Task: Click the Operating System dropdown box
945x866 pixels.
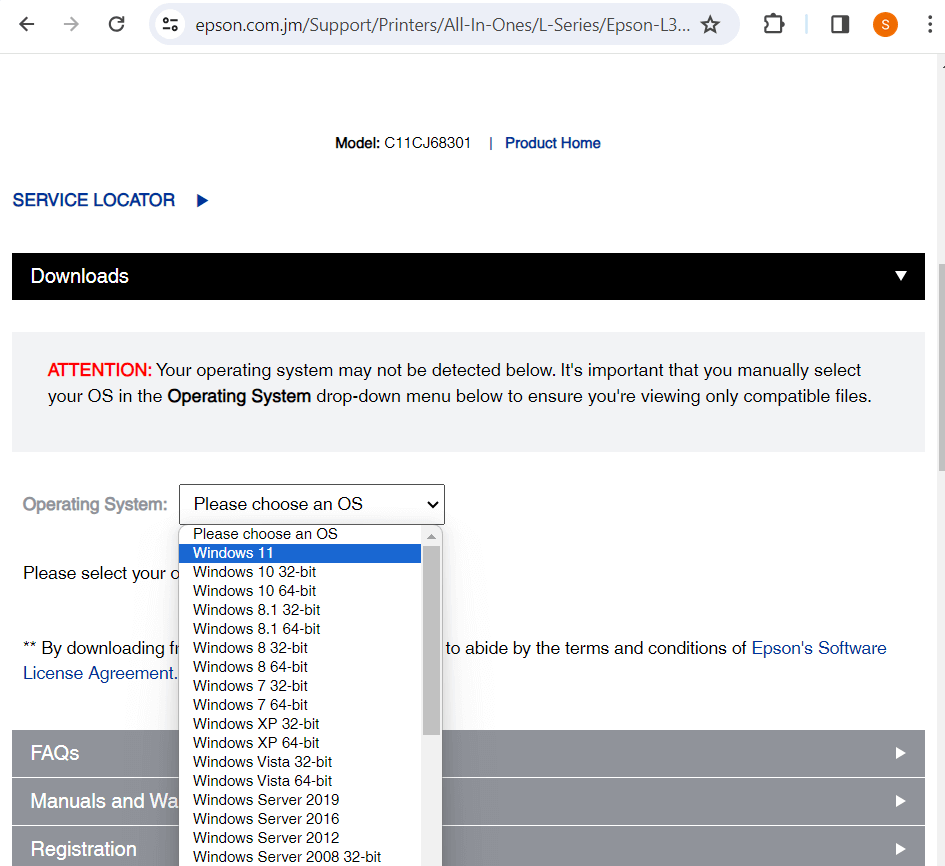Action: pyautogui.click(x=312, y=505)
